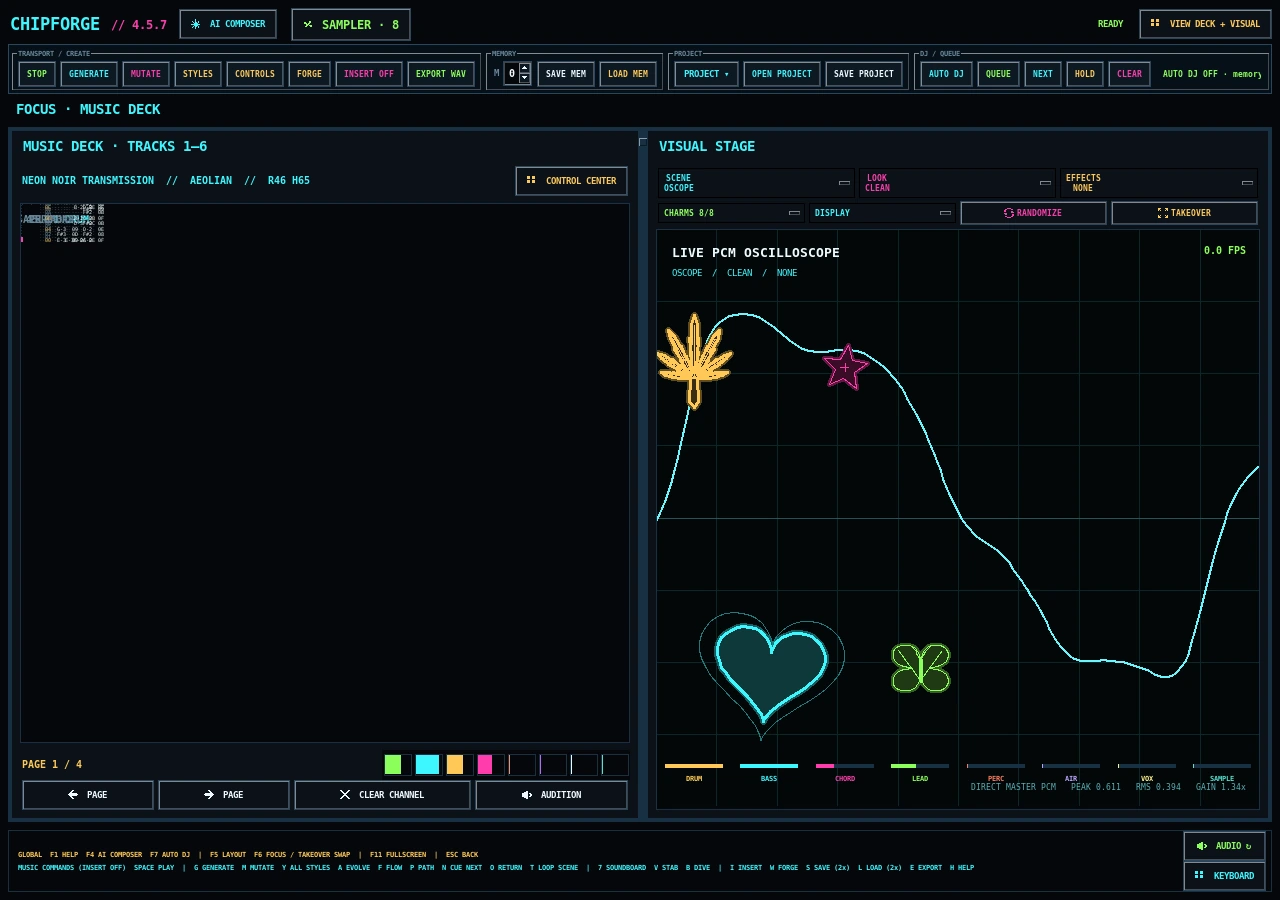Click the green butterfly charm
1280x900 pixels.
[921, 668]
